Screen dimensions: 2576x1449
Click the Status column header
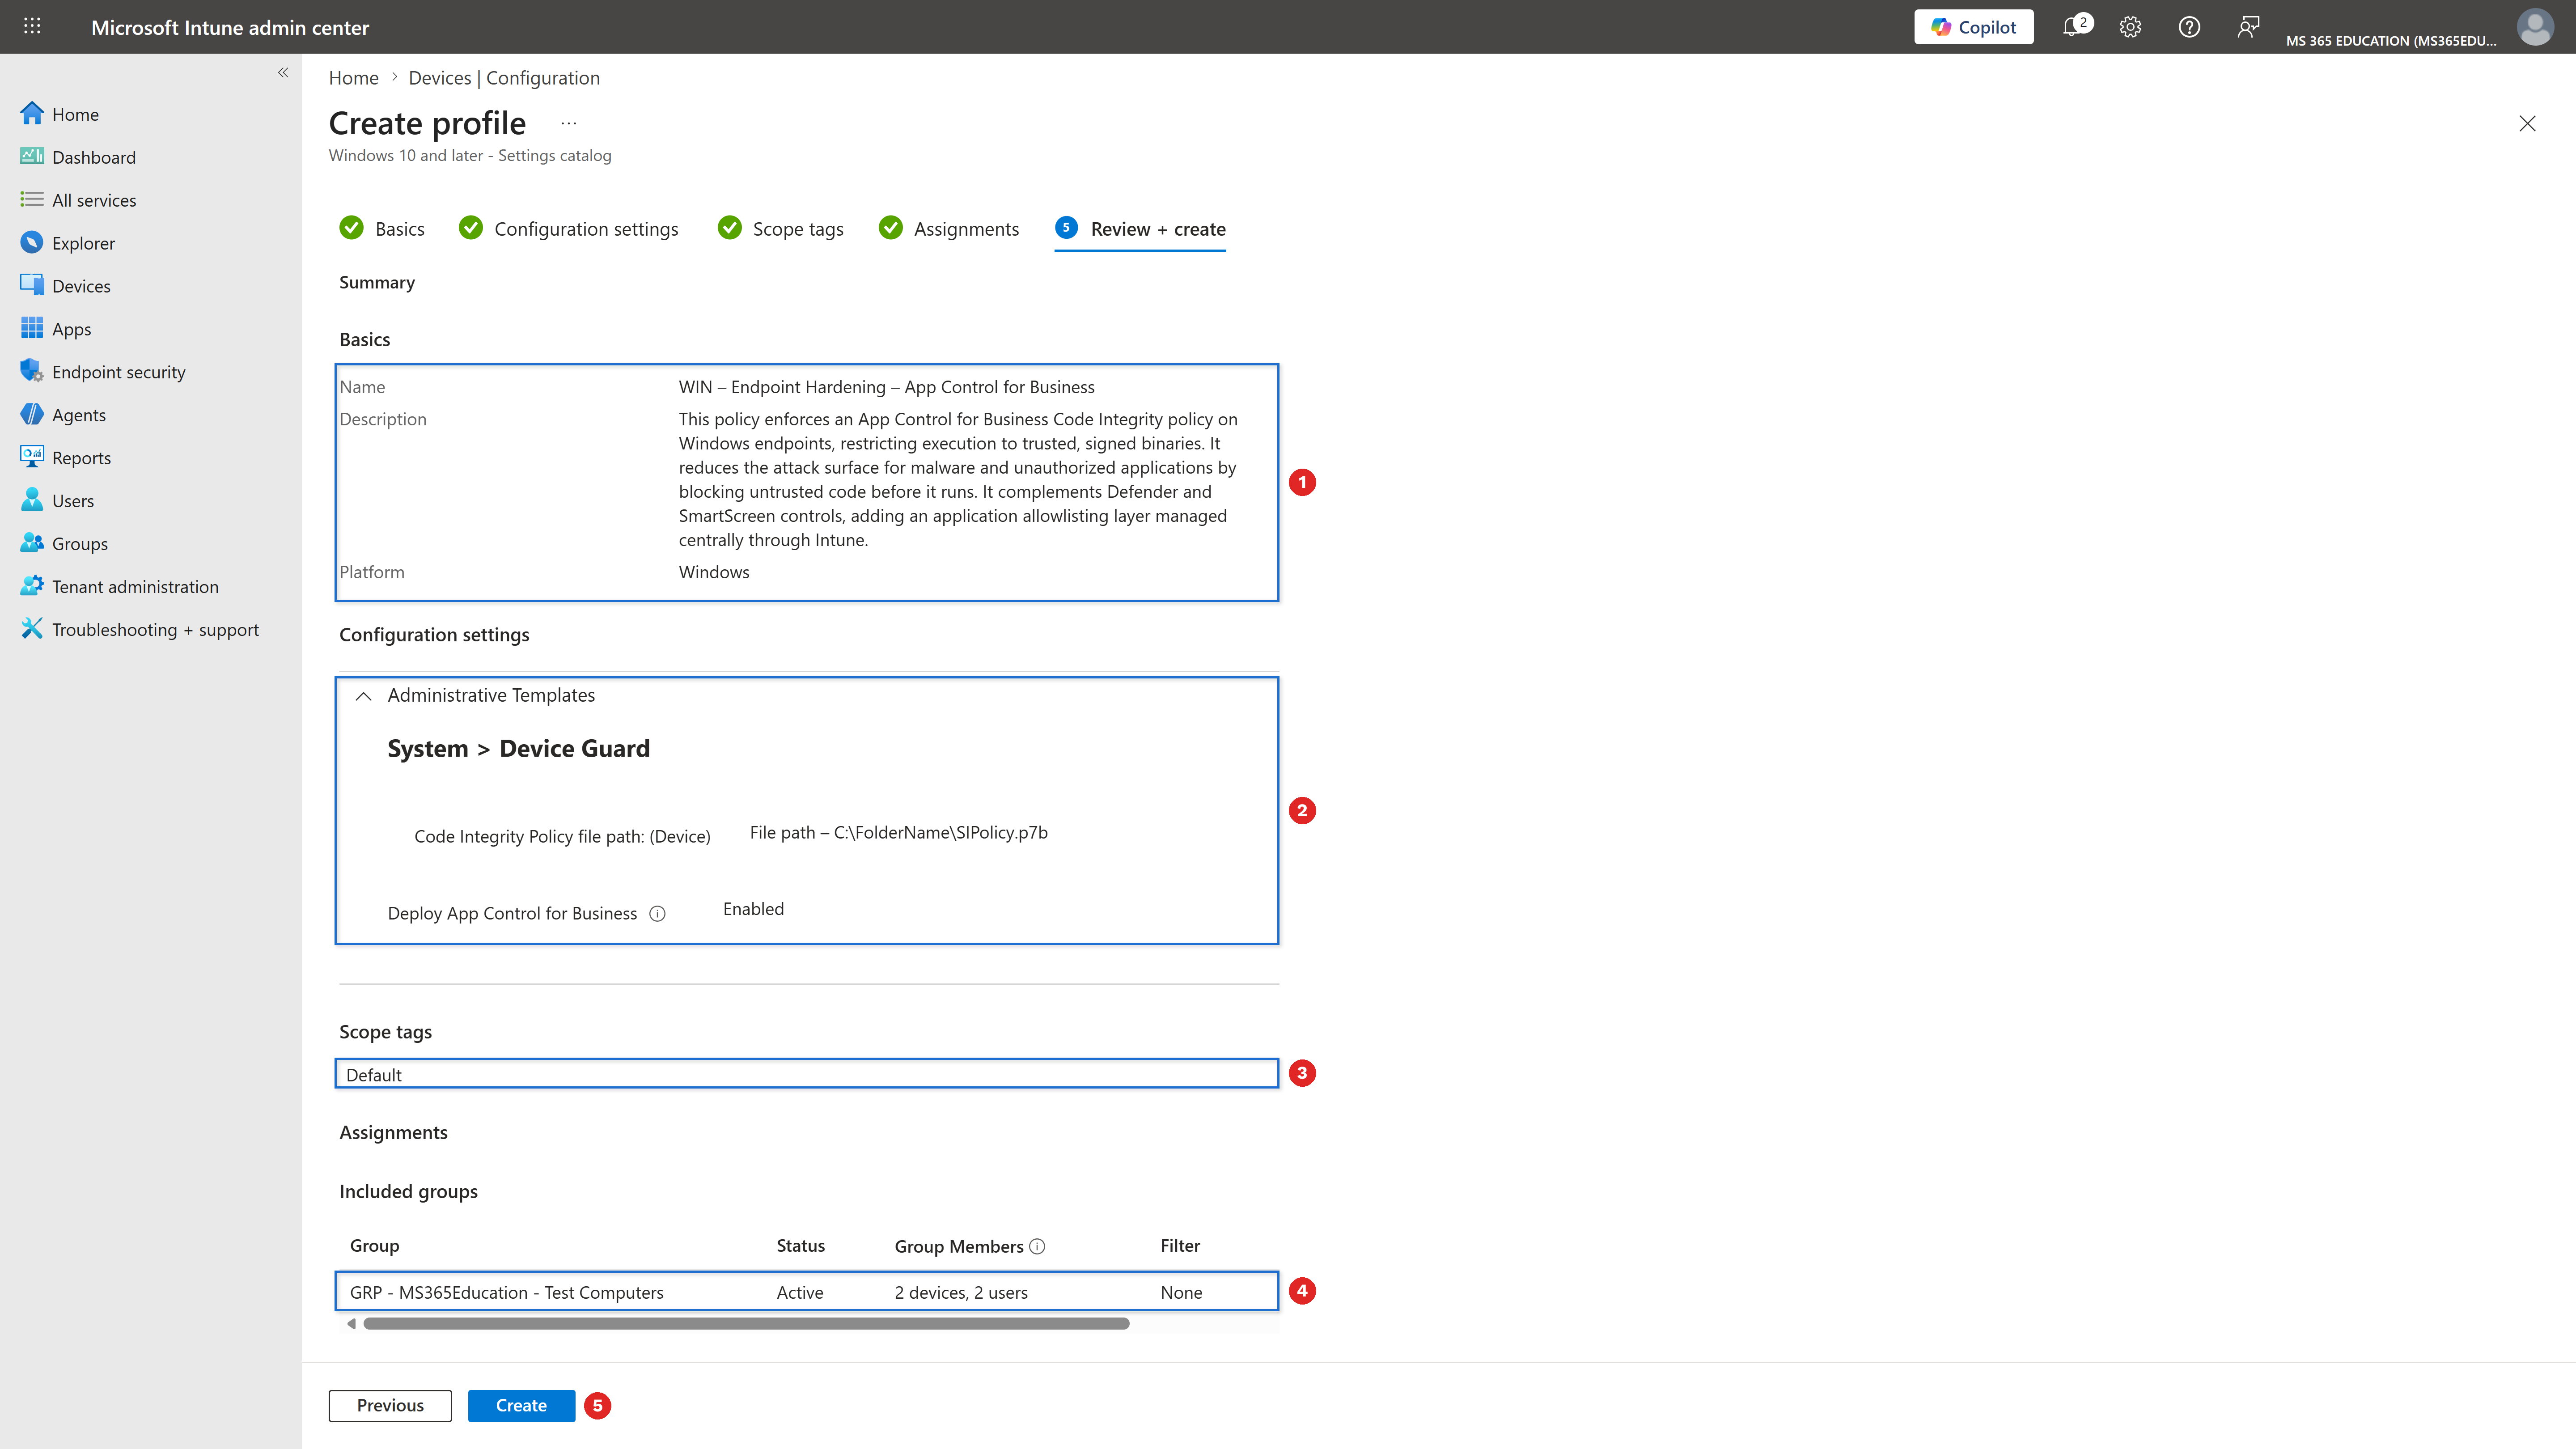pos(800,1245)
